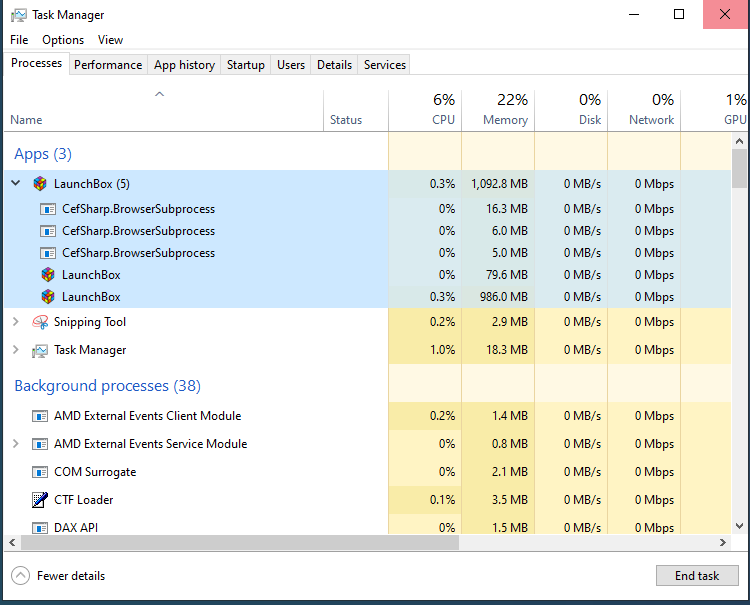Sort by the CPU column header

tap(425, 110)
